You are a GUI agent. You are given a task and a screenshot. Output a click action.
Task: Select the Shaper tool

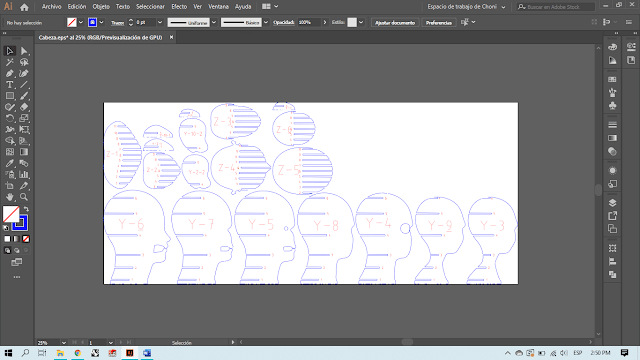coord(10,107)
